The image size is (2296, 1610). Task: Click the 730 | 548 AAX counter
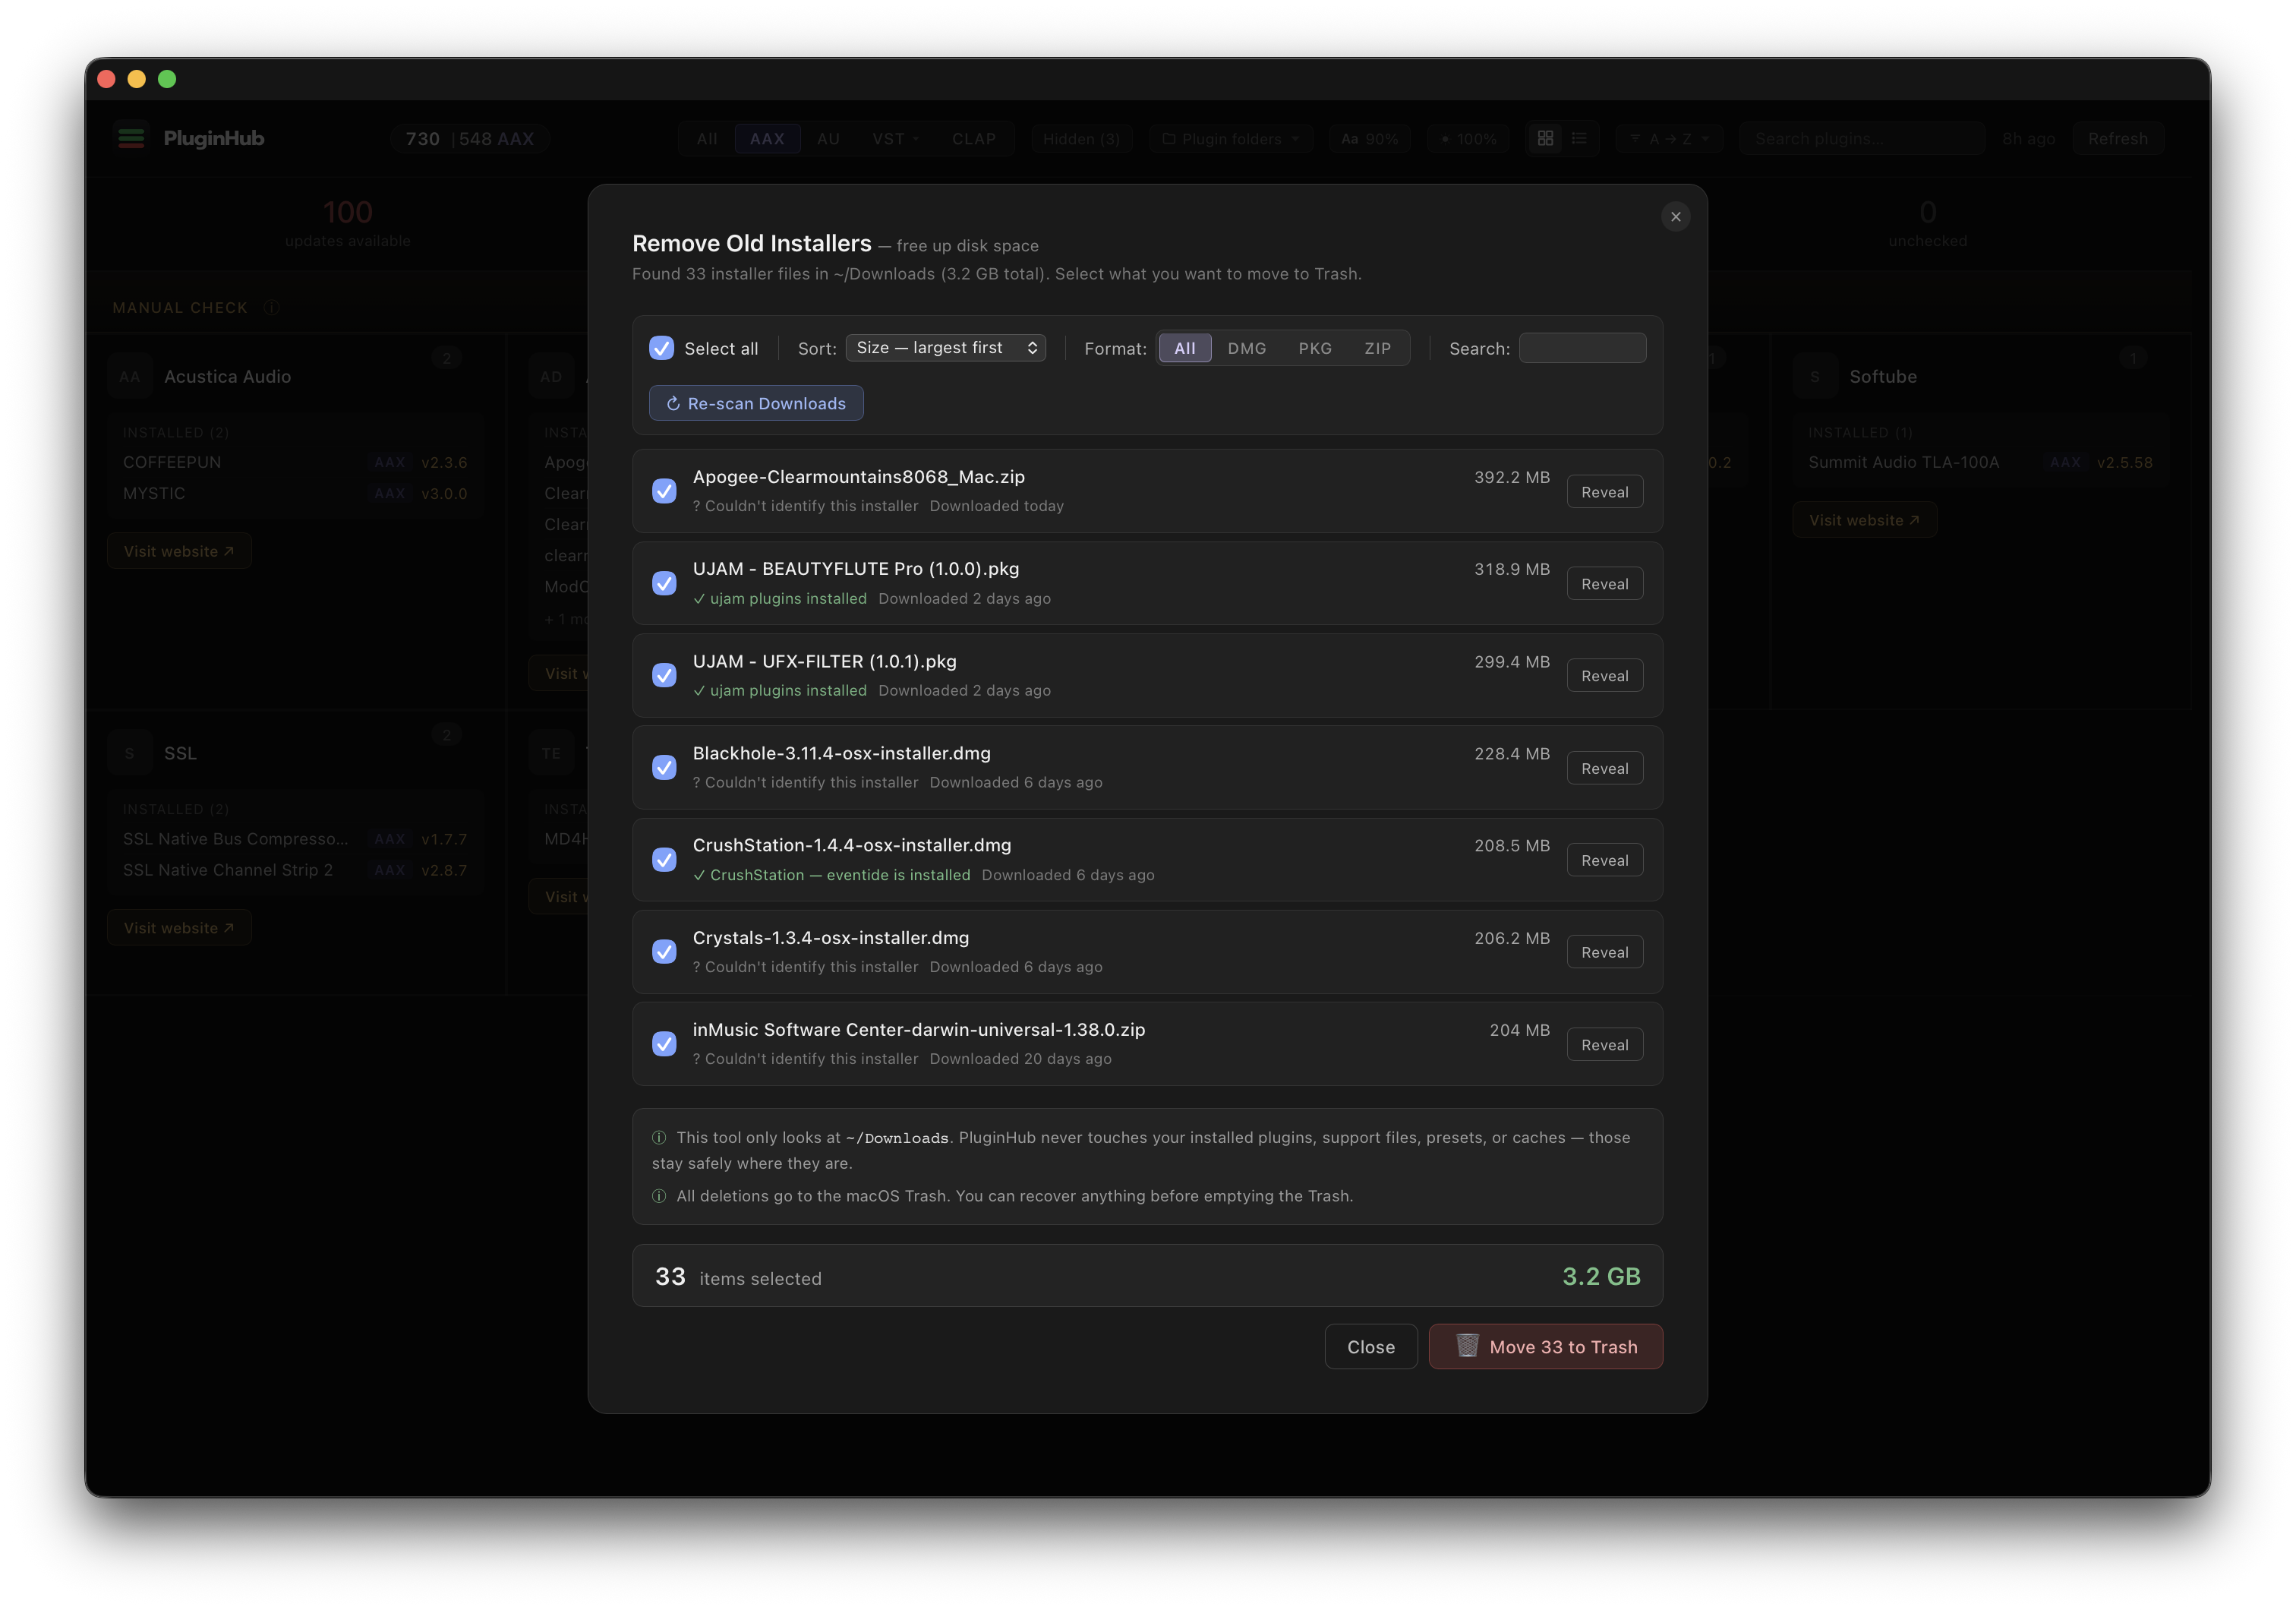pos(469,139)
